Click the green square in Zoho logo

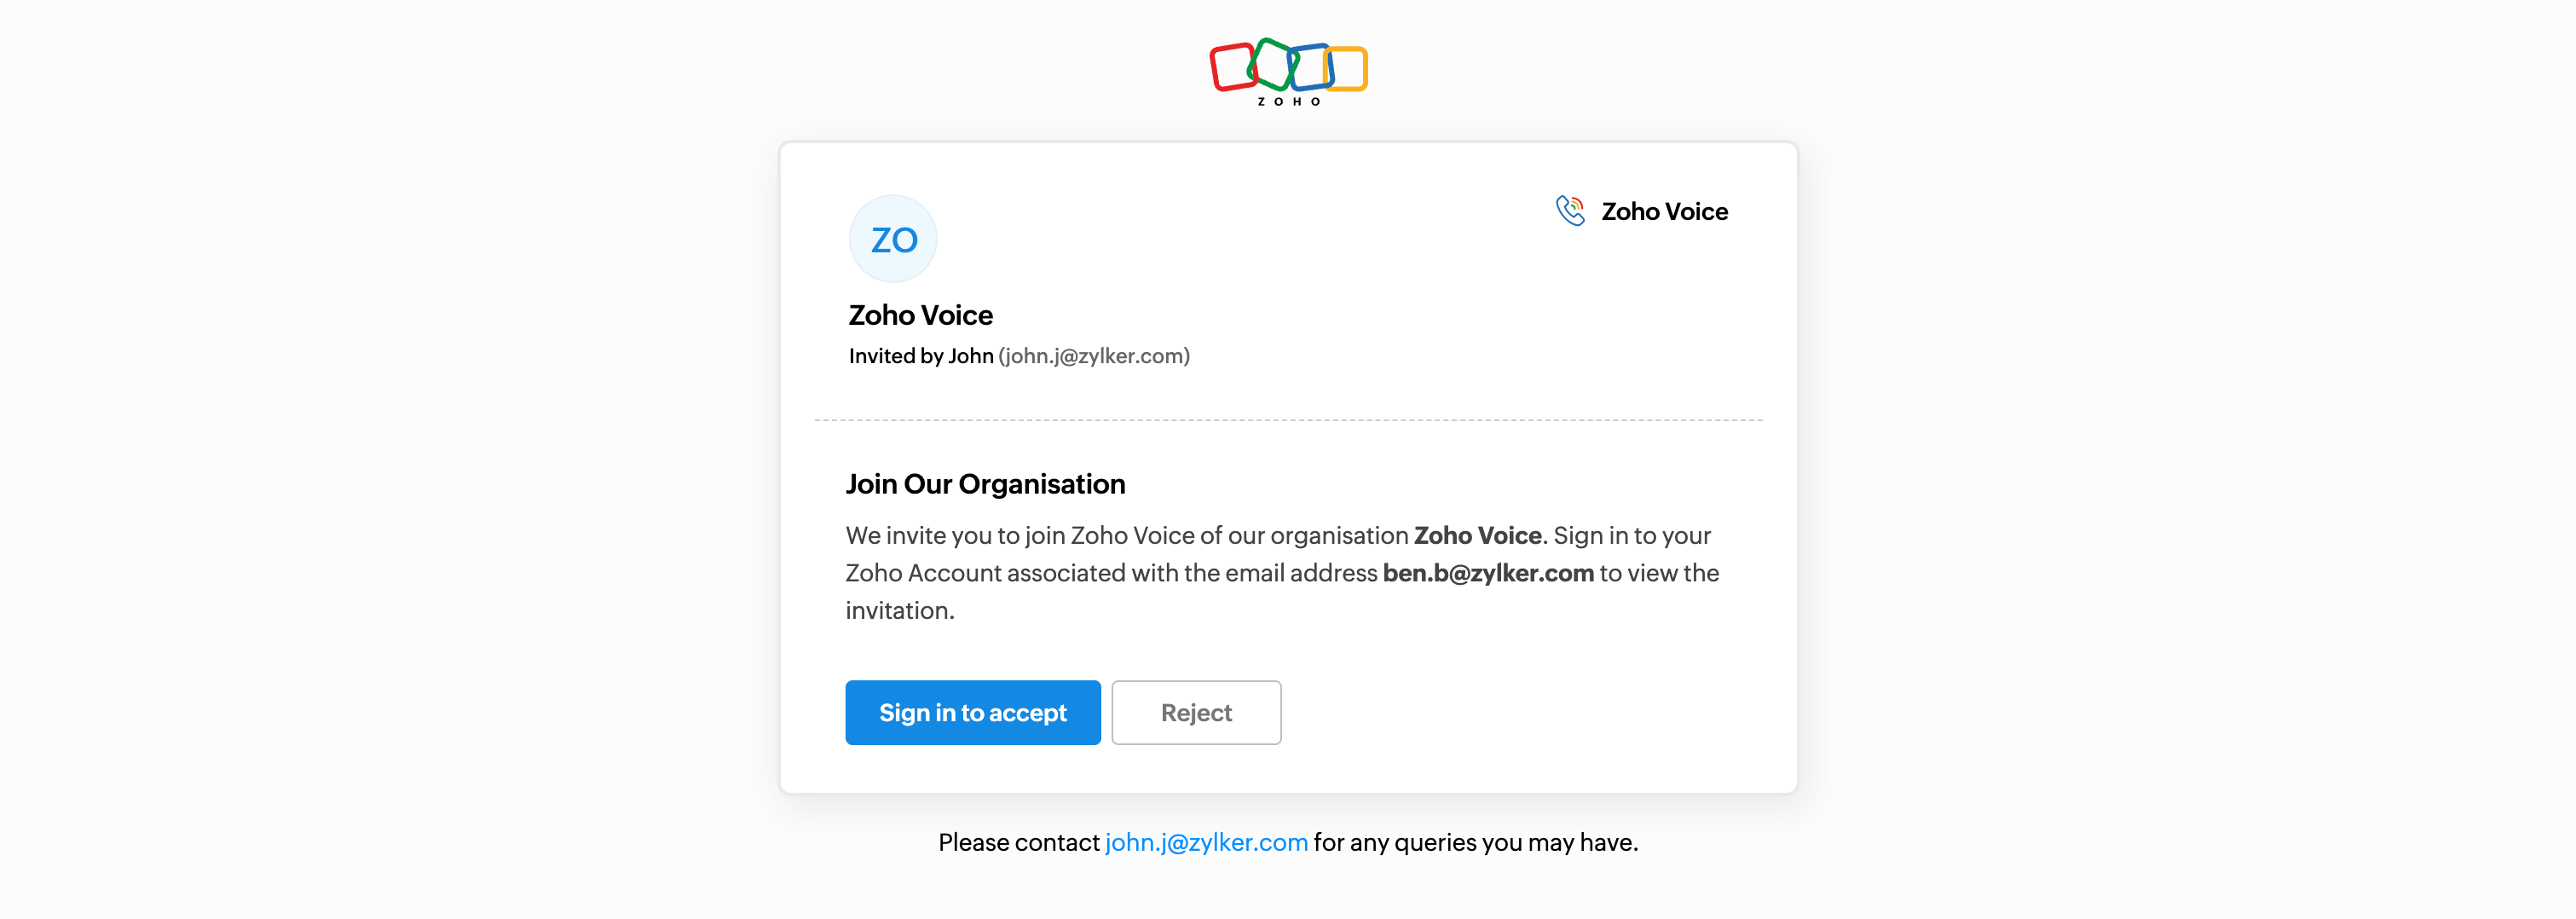[x=1273, y=63]
